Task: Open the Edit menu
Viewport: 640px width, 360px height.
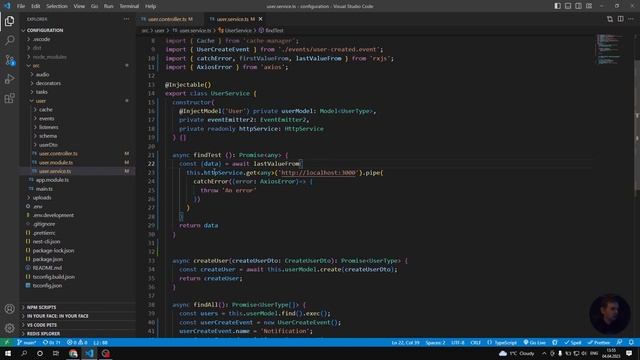Action: (36, 6)
